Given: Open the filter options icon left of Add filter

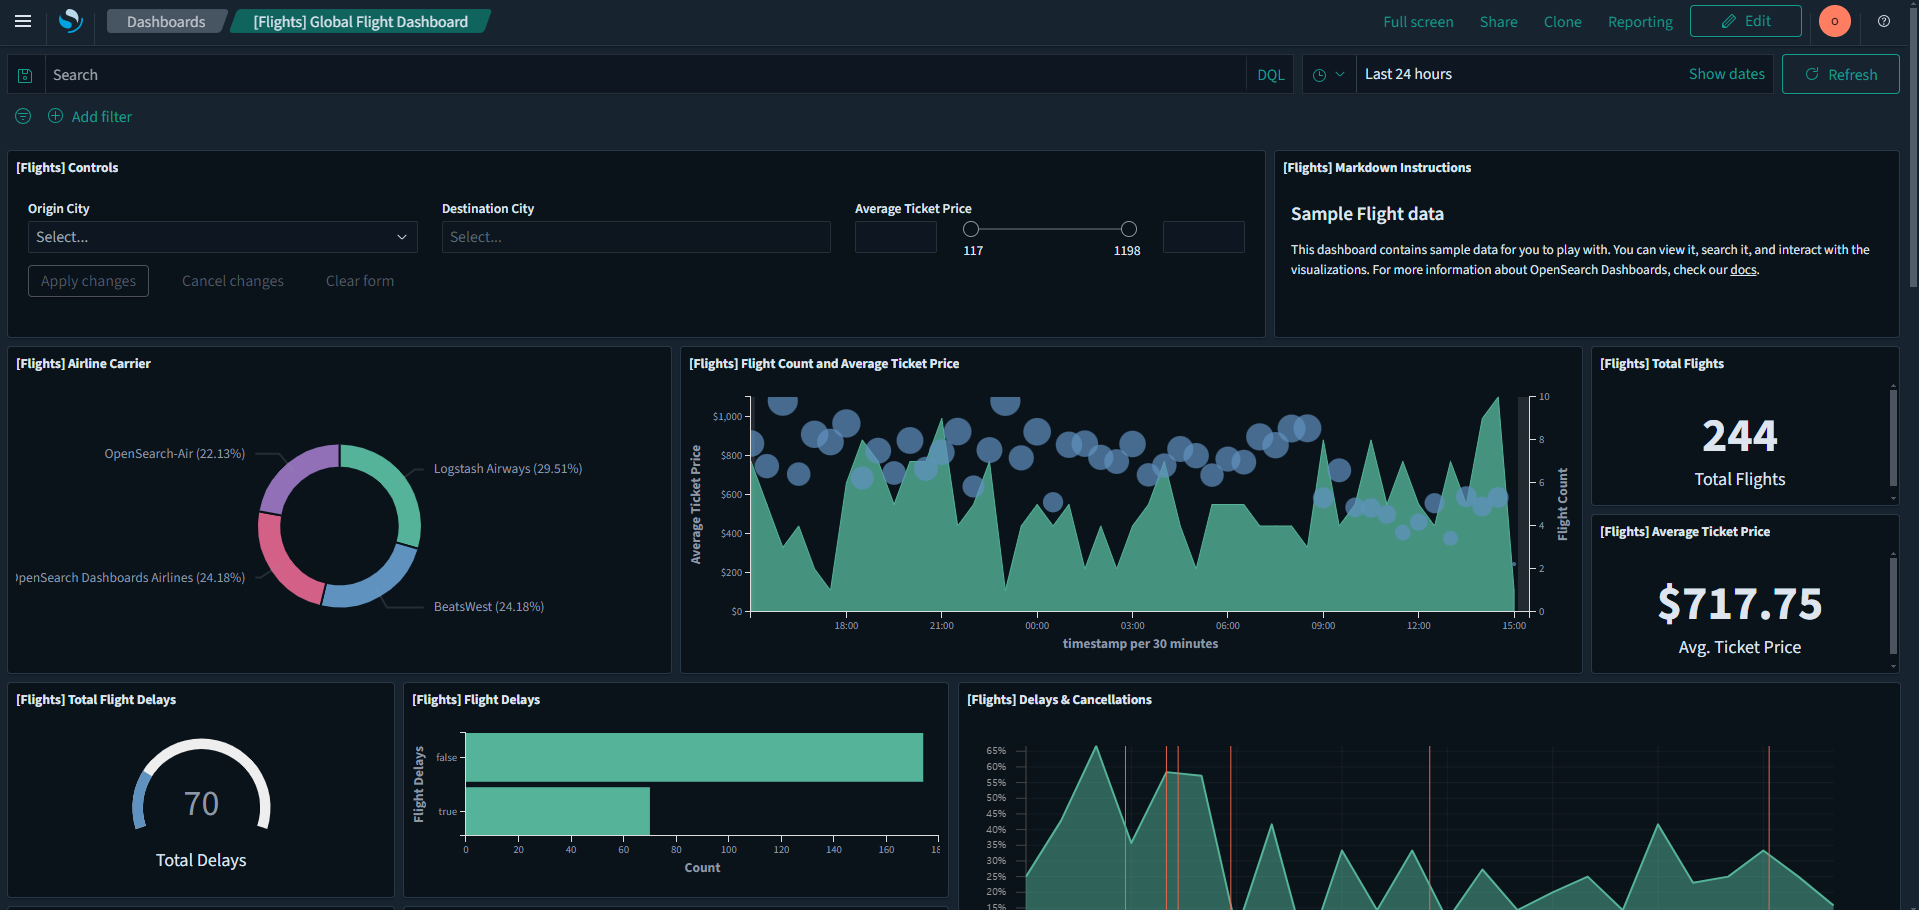Looking at the screenshot, I should tap(23, 116).
